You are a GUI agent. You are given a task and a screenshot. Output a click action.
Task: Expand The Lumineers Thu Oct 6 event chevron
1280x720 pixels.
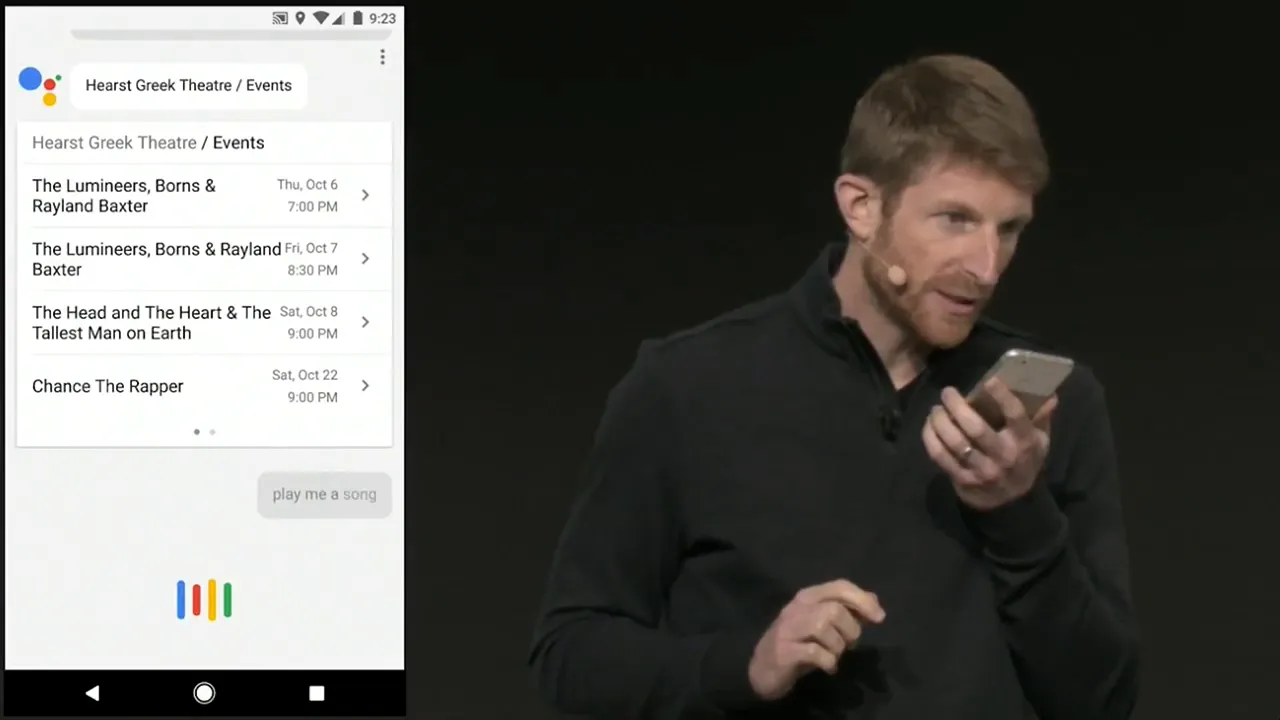[365, 195]
